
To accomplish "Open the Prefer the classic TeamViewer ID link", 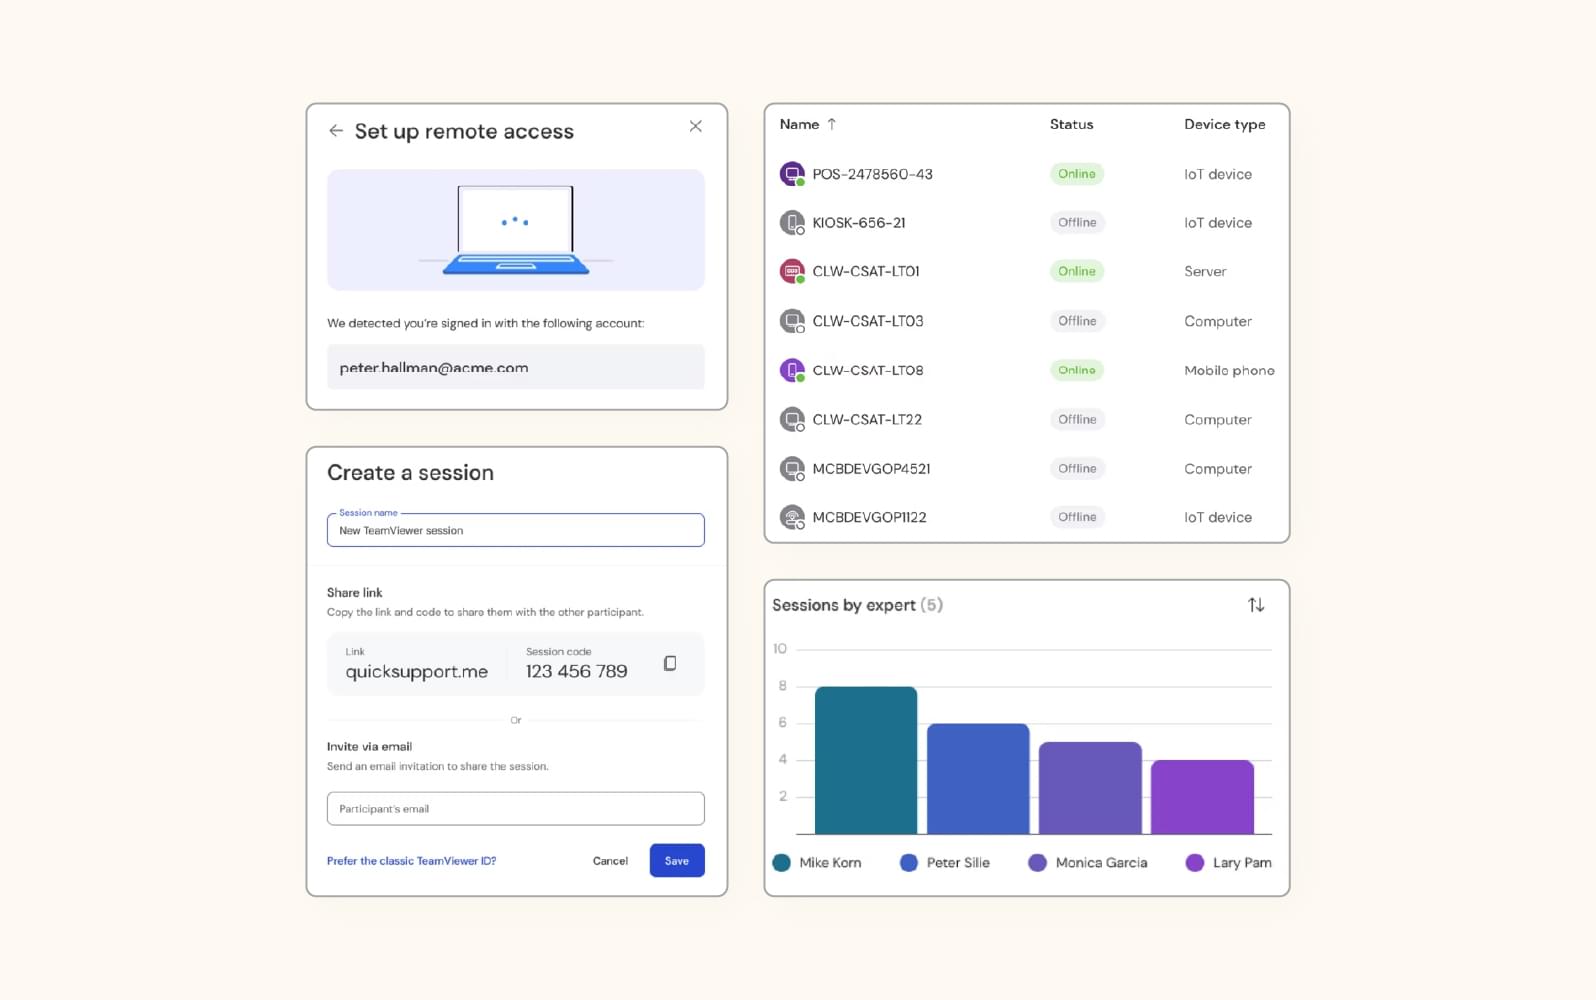I will pyautogui.click(x=411, y=861).
